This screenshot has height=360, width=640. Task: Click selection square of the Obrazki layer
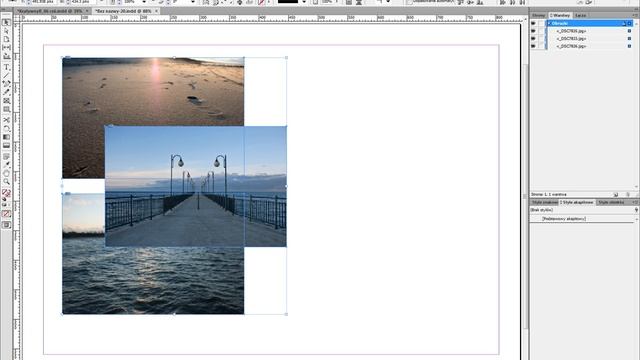pos(629,24)
